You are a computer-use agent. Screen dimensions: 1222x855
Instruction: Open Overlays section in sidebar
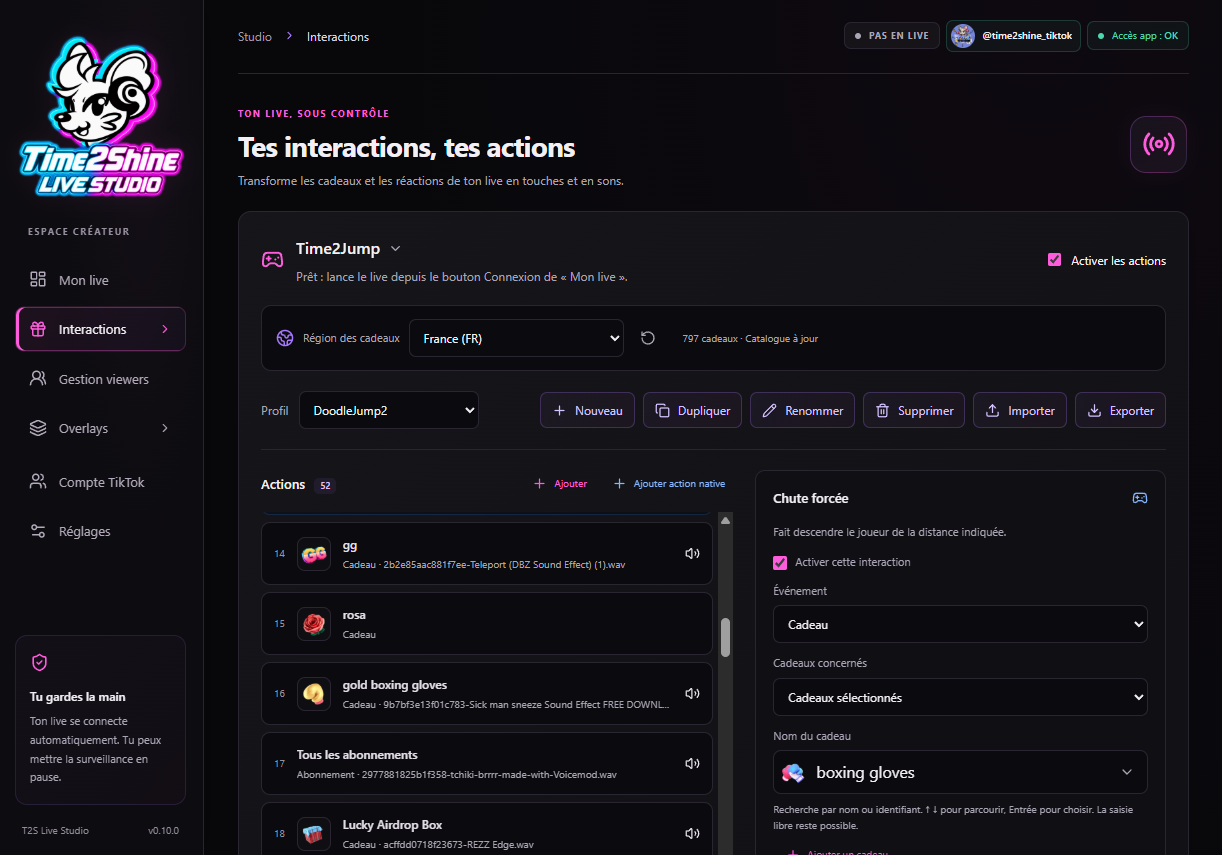coord(101,428)
